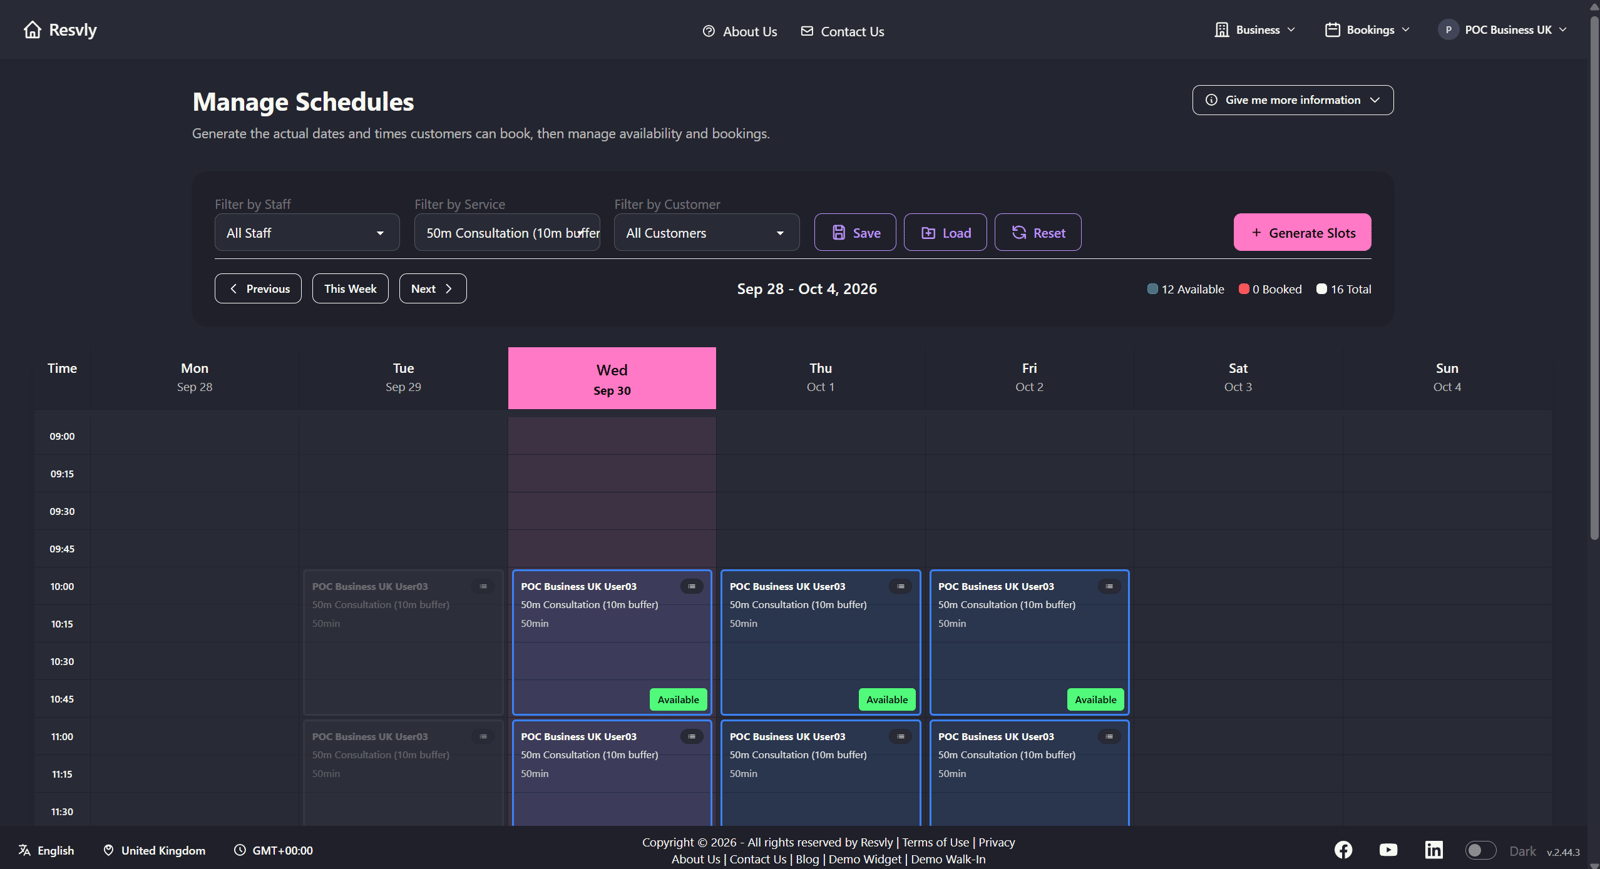Open the Demo Widget footer link
Viewport: 1600px width, 869px height.
pyautogui.click(x=865, y=860)
